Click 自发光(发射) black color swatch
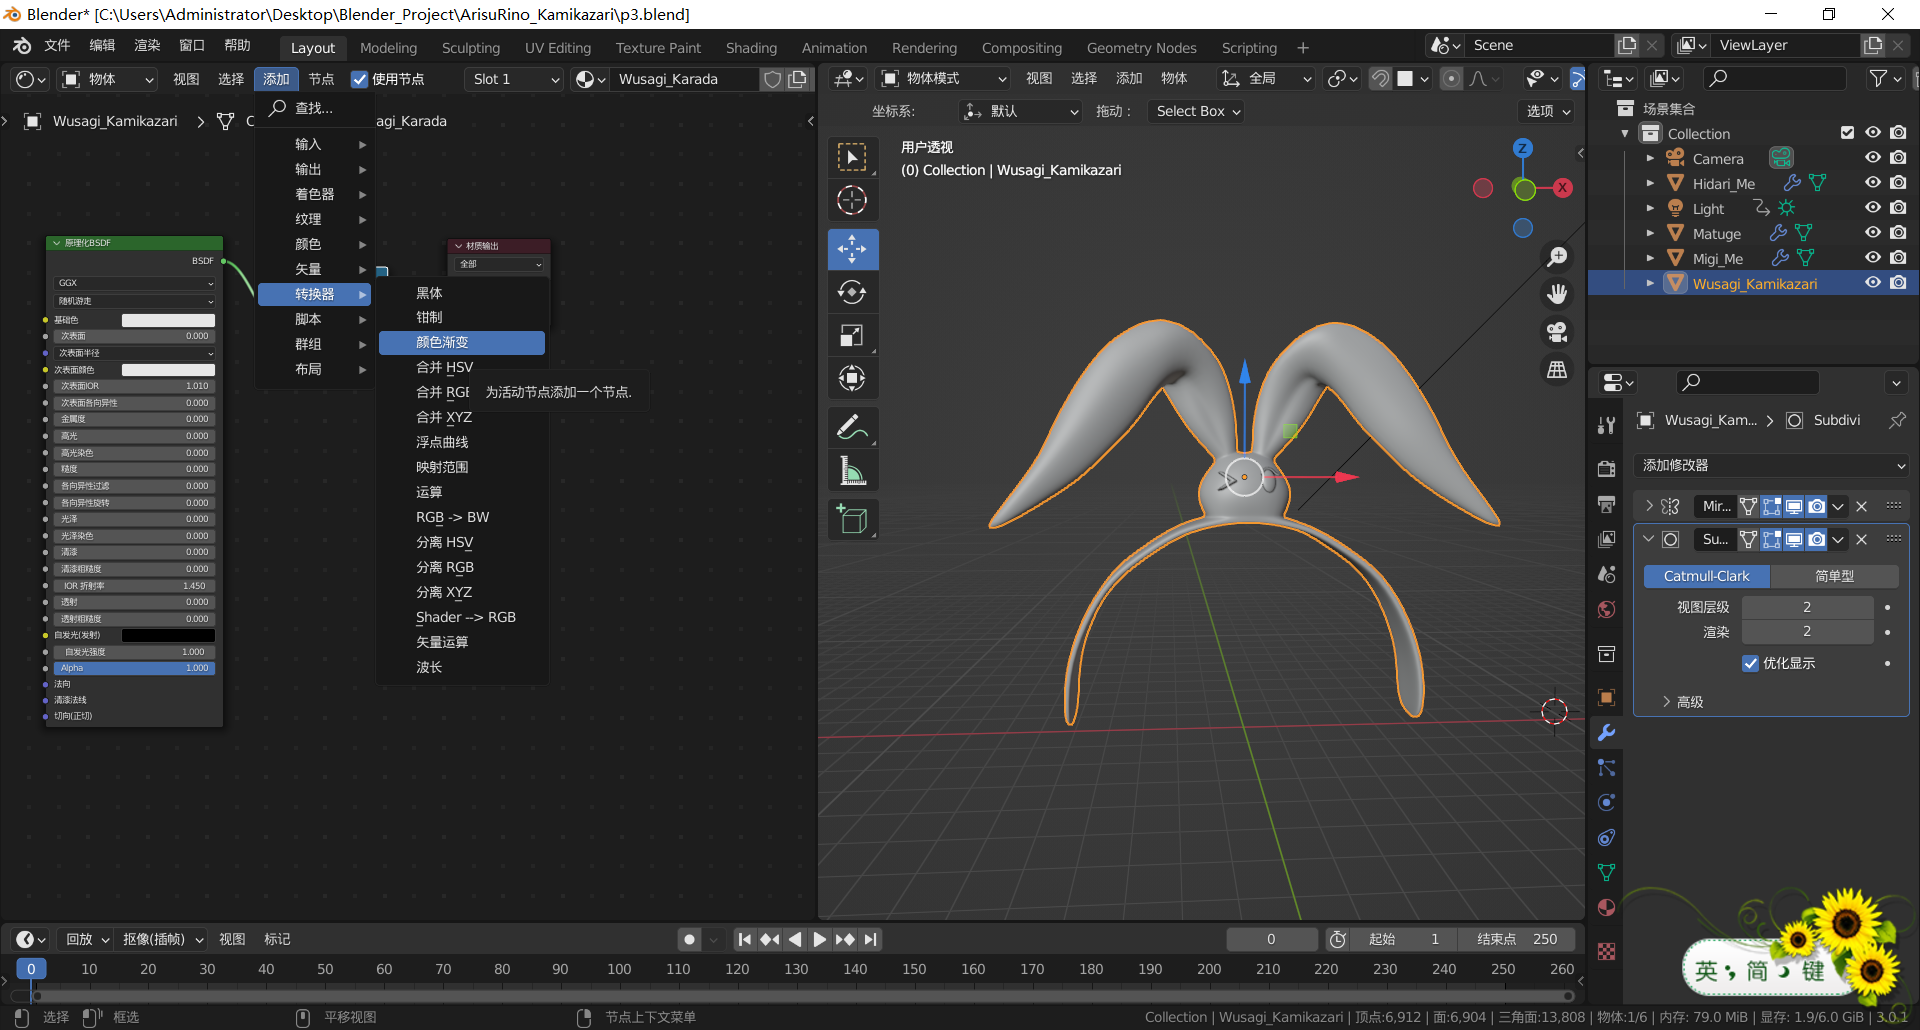This screenshot has width=1920, height=1030. 168,635
